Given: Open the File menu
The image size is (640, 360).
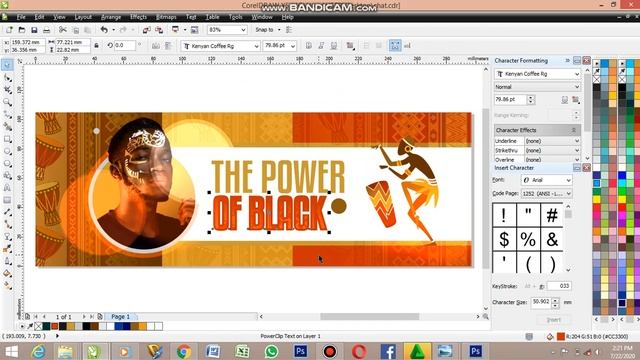Looking at the screenshot, I should [x=21, y=17].
